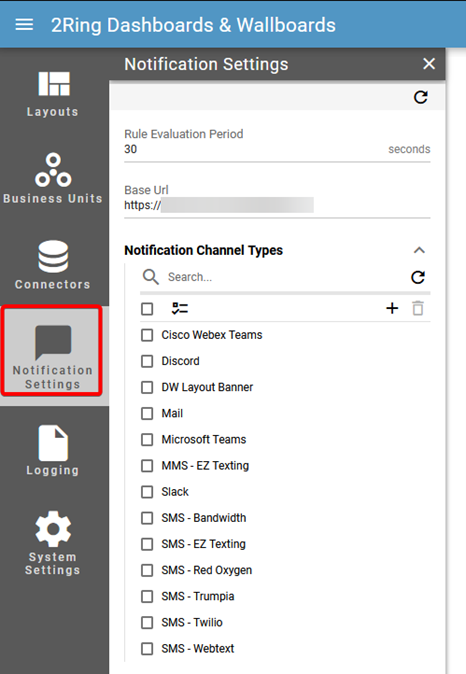This screenshot has width=466, height=674.
Task: Click the checklist selection mode icon
Action: (x=180, y=308)
